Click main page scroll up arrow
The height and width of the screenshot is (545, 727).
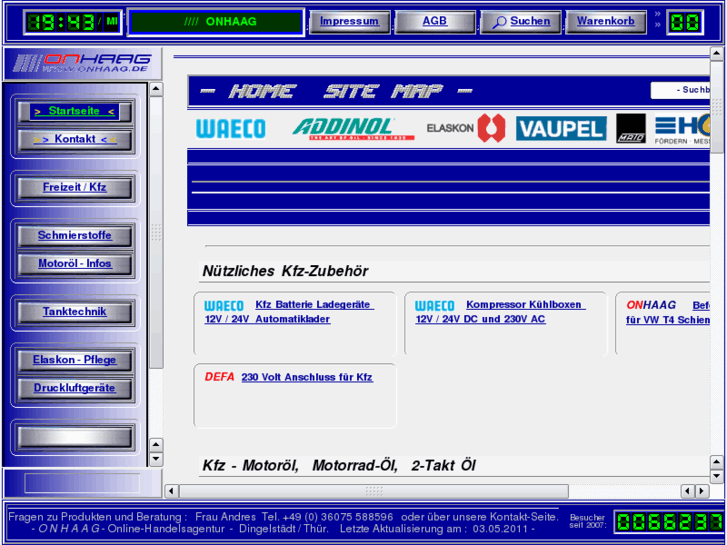(716, 53)
